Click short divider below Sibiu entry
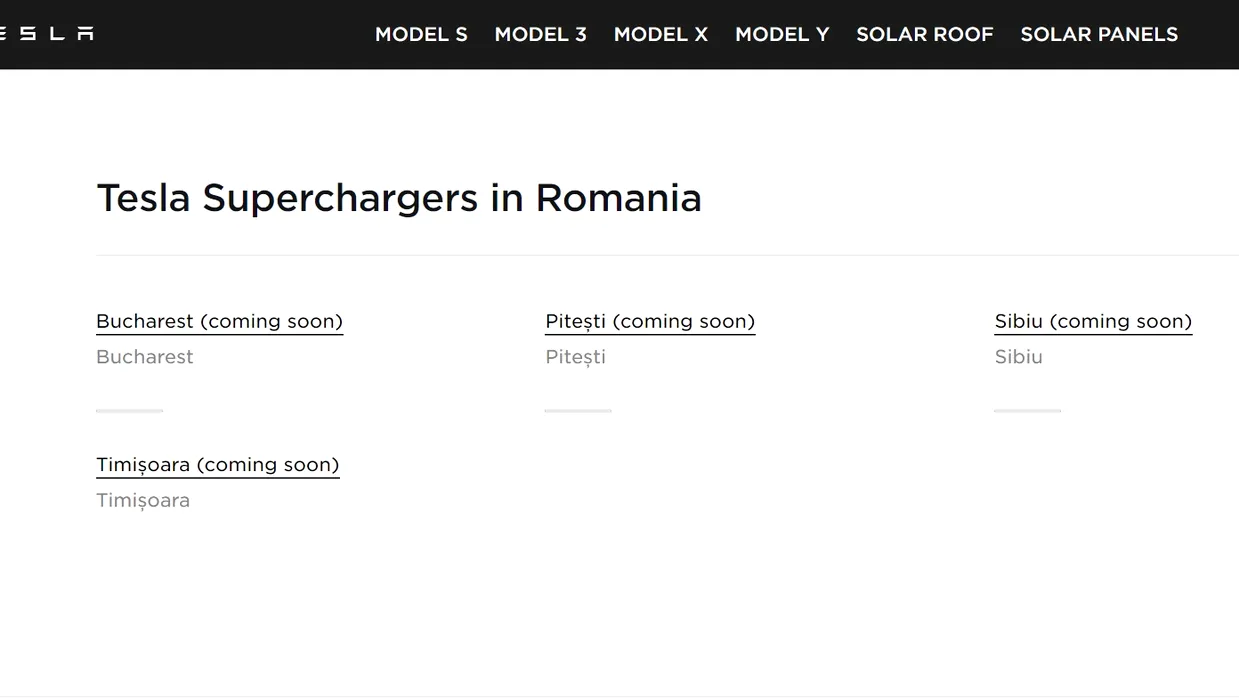This screenshot has width=1239, height=700. (1027, 411)
